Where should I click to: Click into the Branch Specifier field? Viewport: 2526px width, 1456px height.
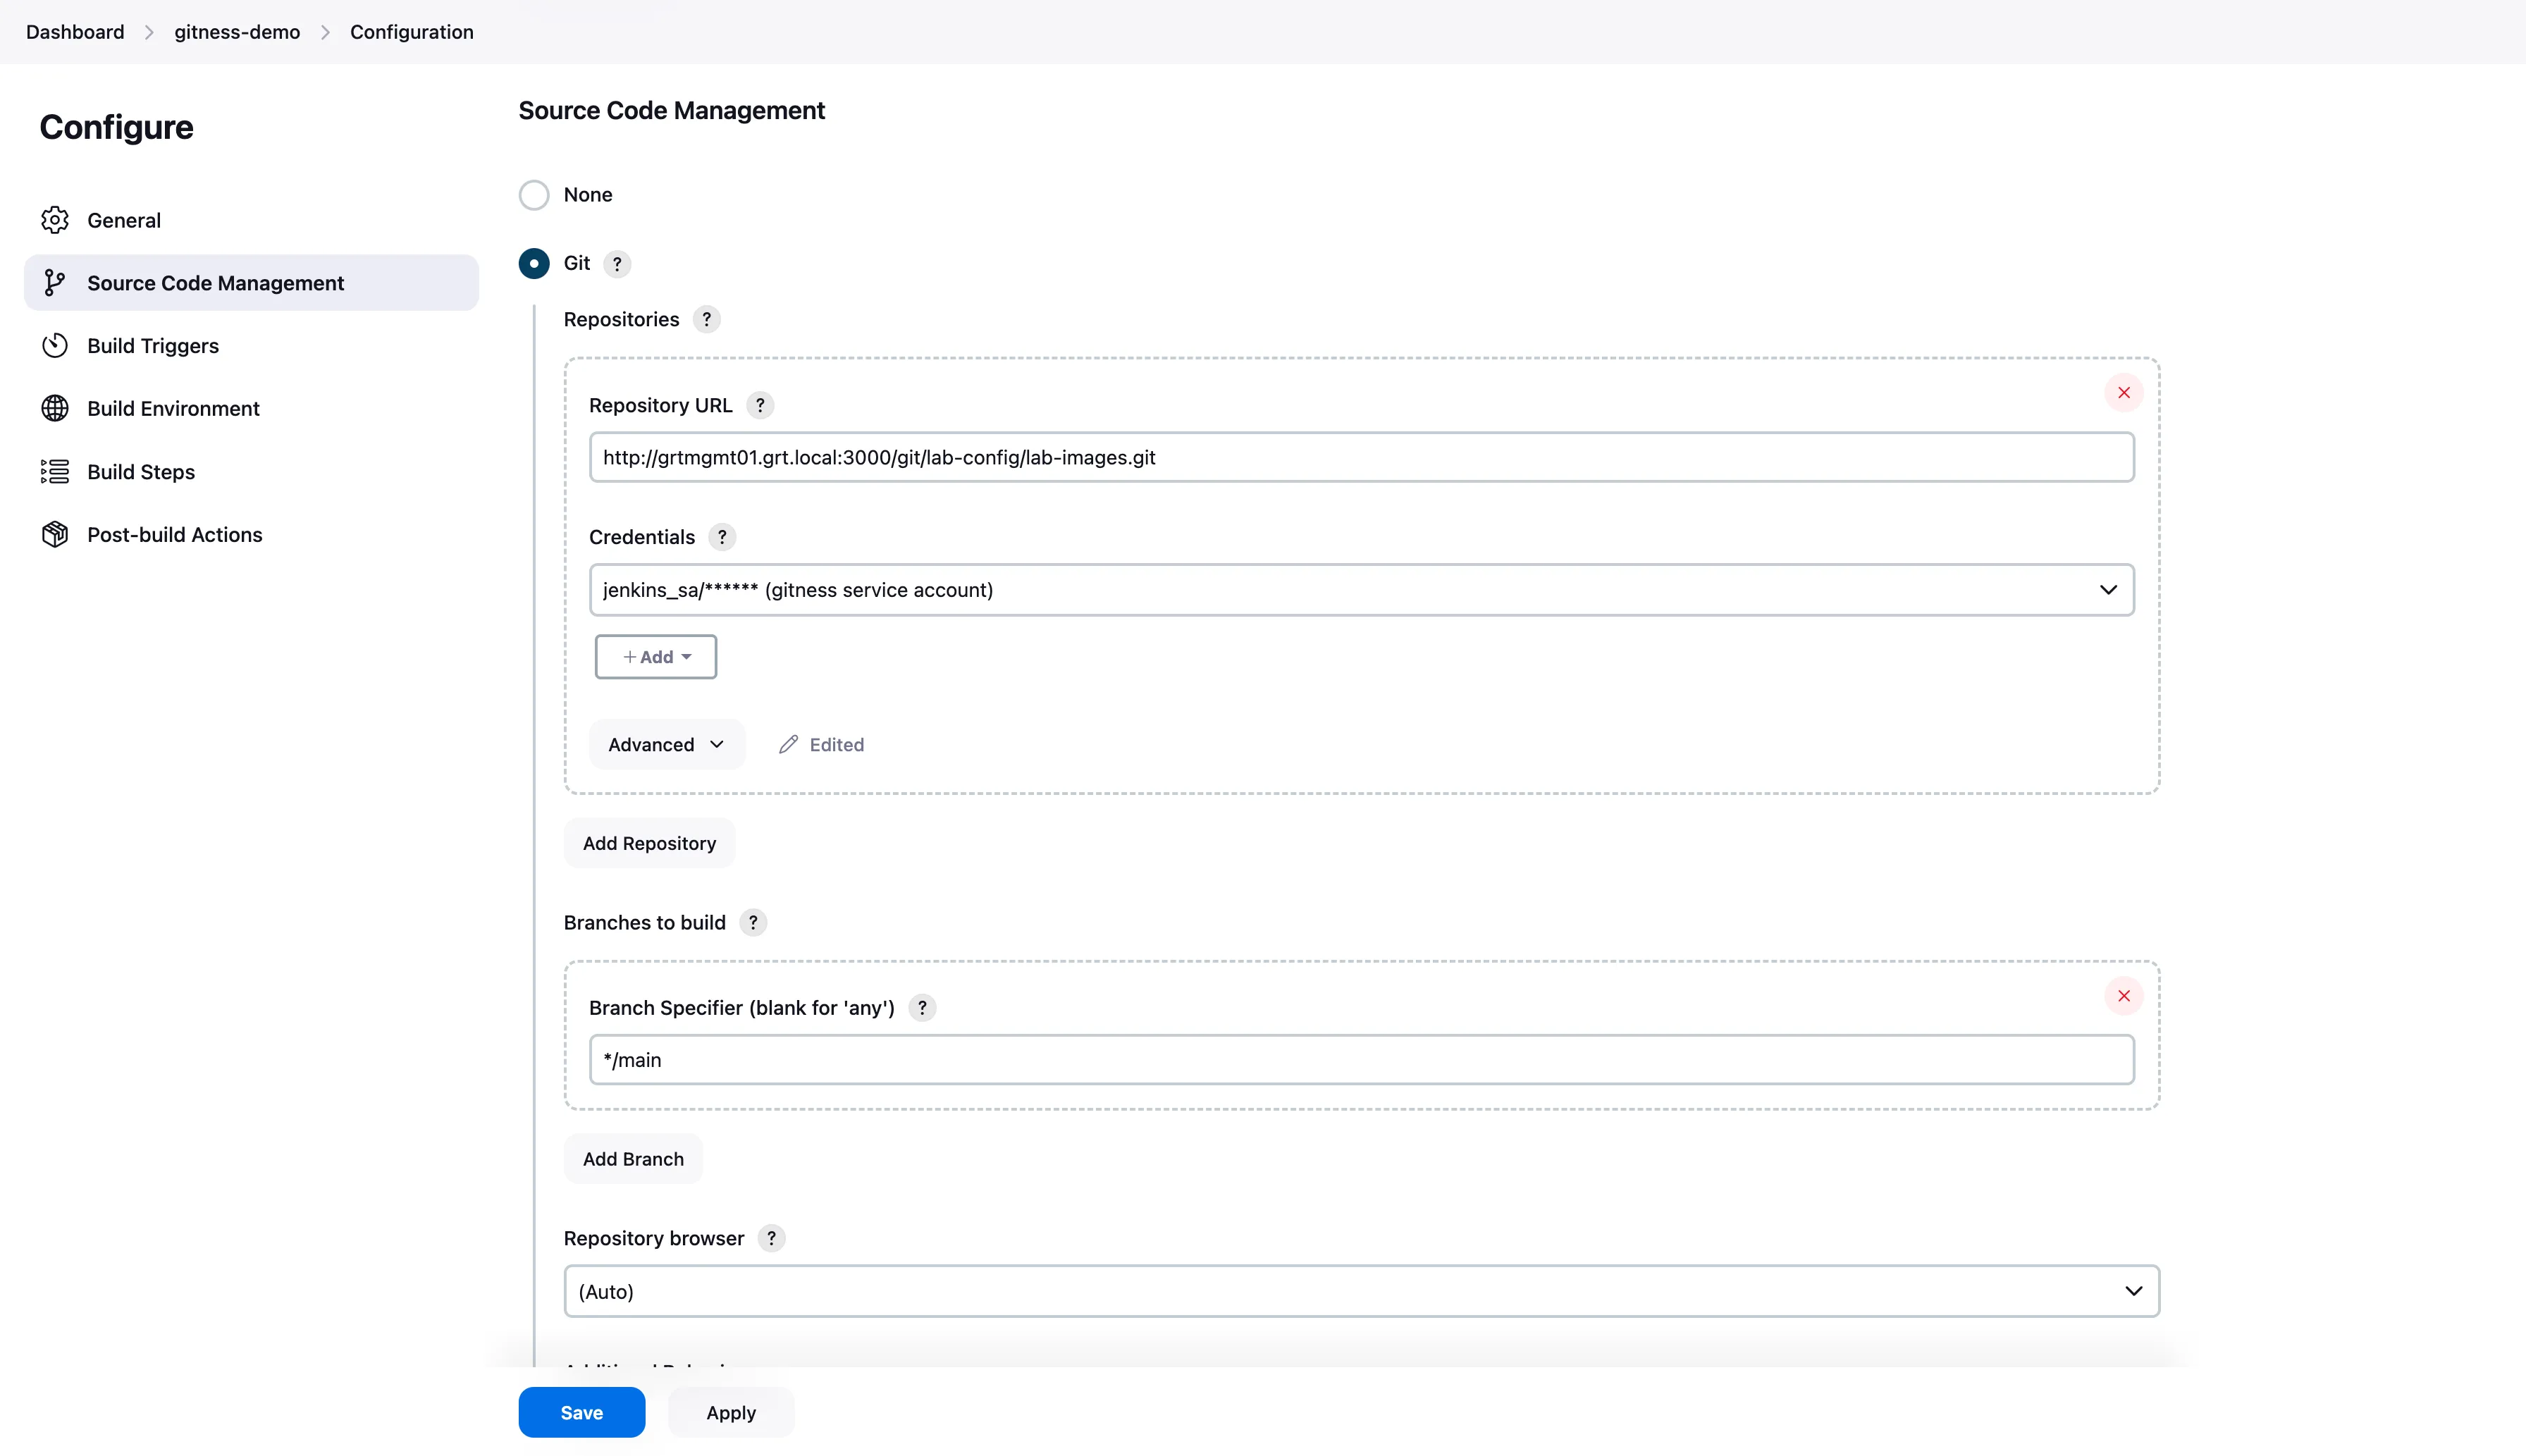coord(1361,1060)
